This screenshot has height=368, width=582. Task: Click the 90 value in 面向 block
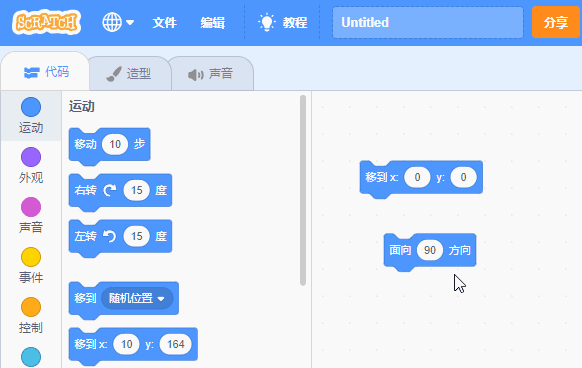coord(430,250)
